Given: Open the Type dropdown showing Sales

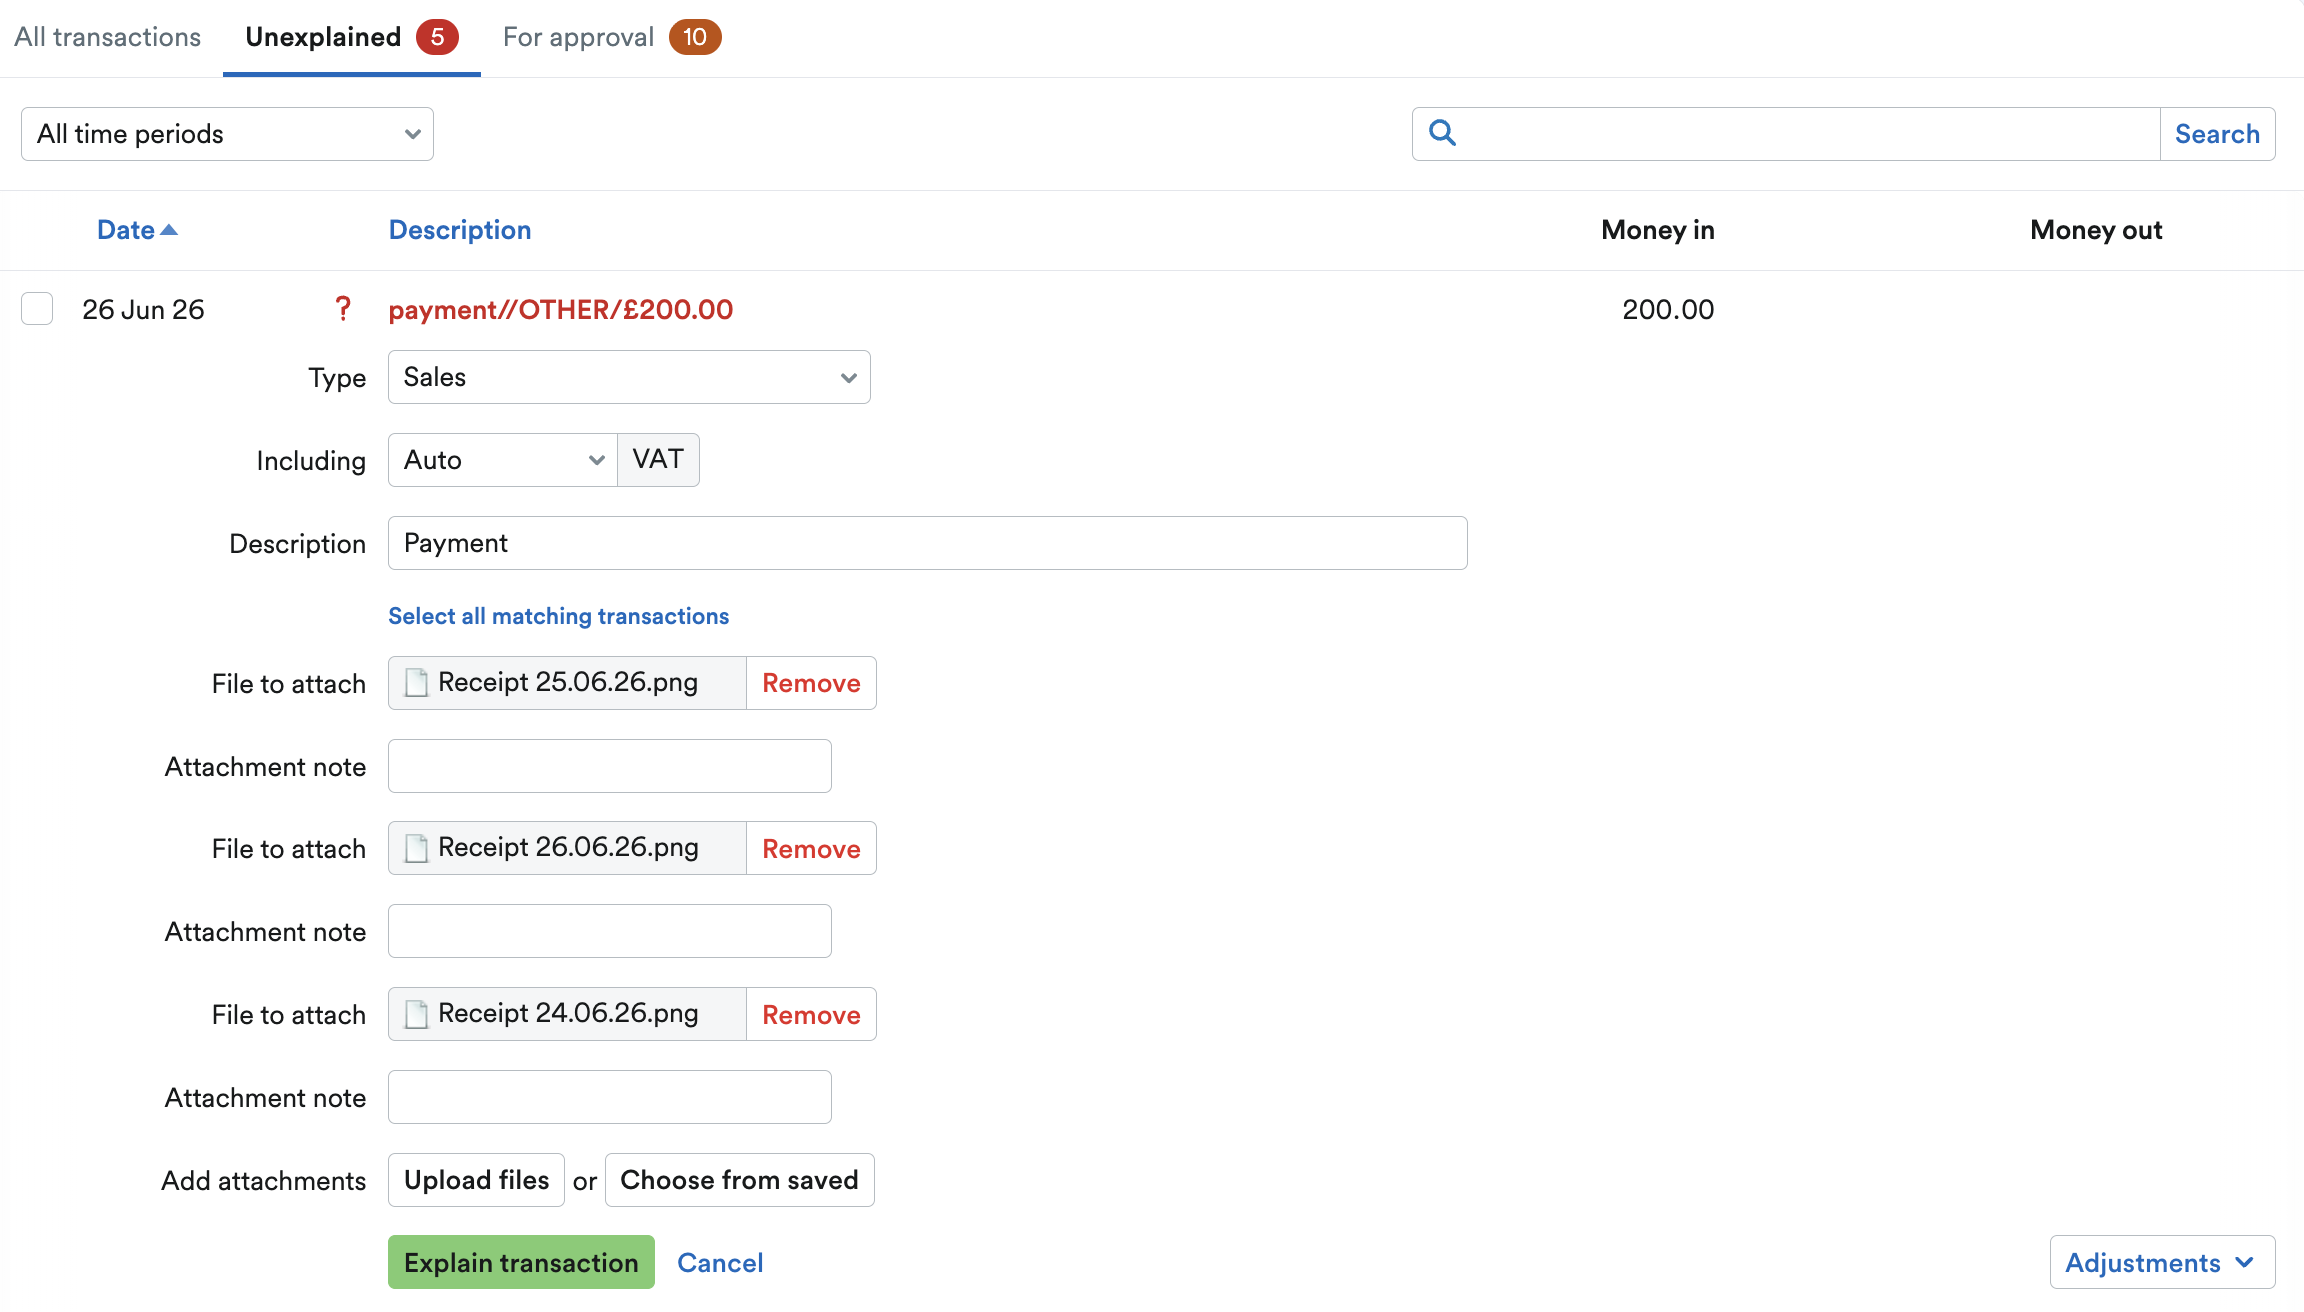Looking at the screenshot, I should pyautogui.click(x=629, y=377).
